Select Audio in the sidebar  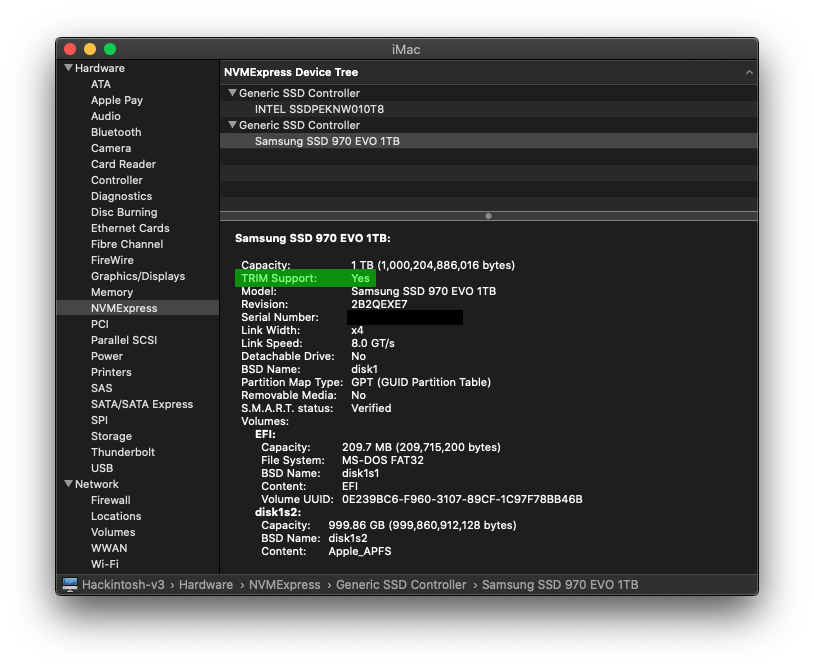(x=105, y=116)
